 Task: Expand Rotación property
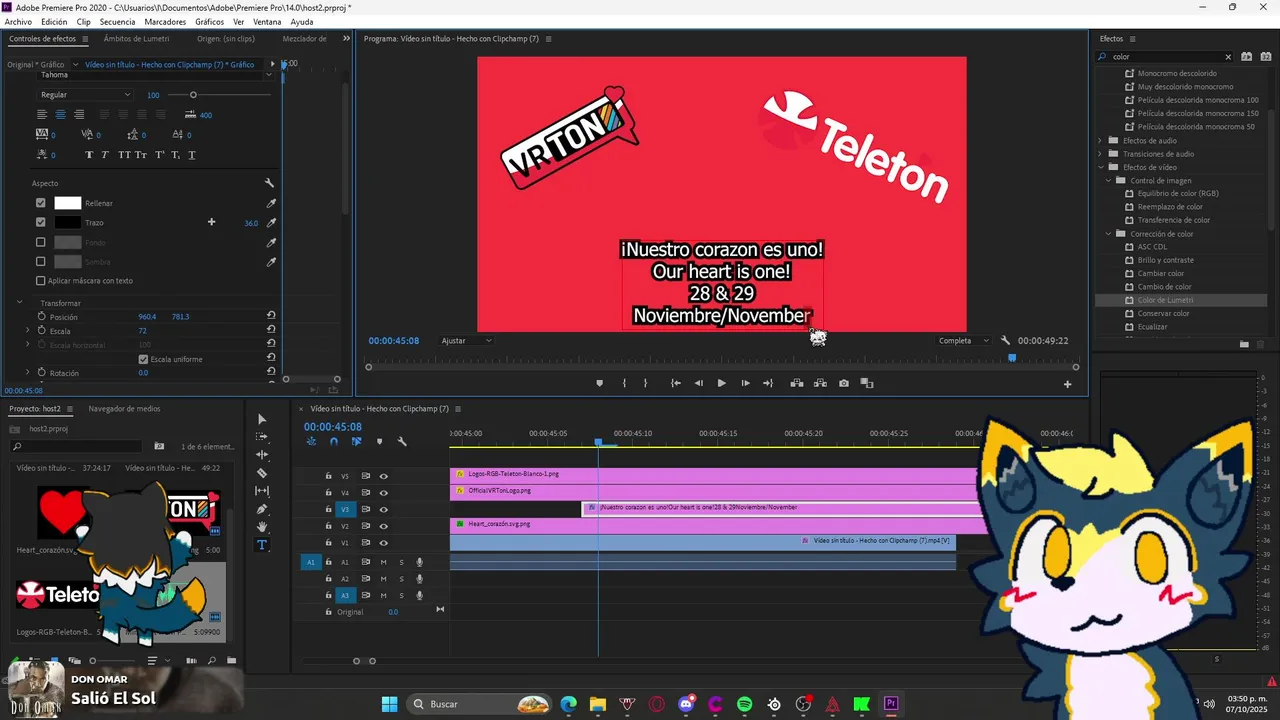[28, 372]
